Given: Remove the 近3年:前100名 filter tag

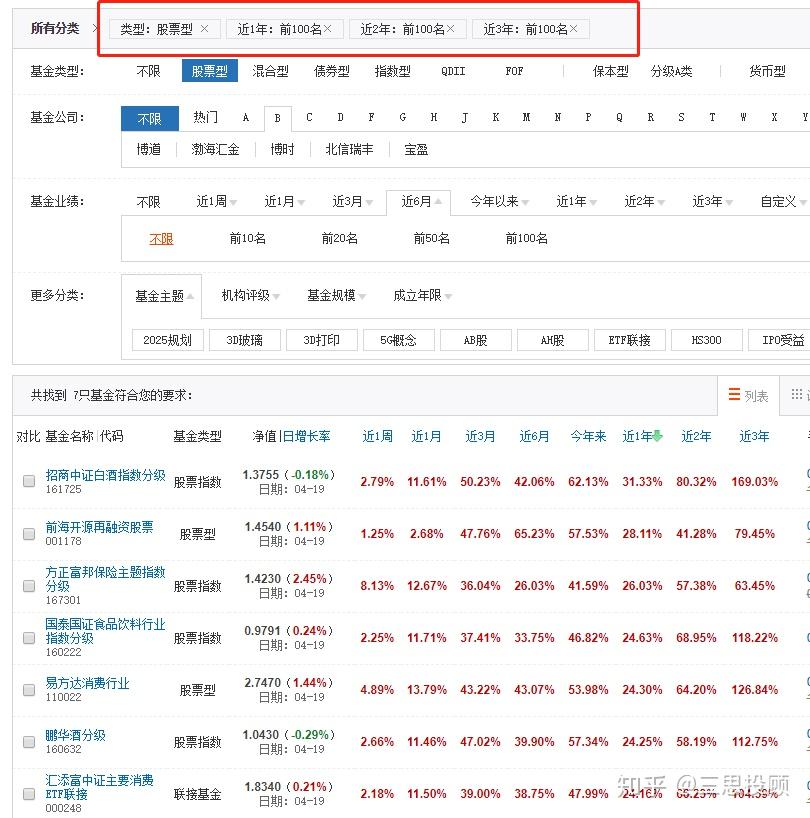Looking at the screenshot, I should click(574, 29).
